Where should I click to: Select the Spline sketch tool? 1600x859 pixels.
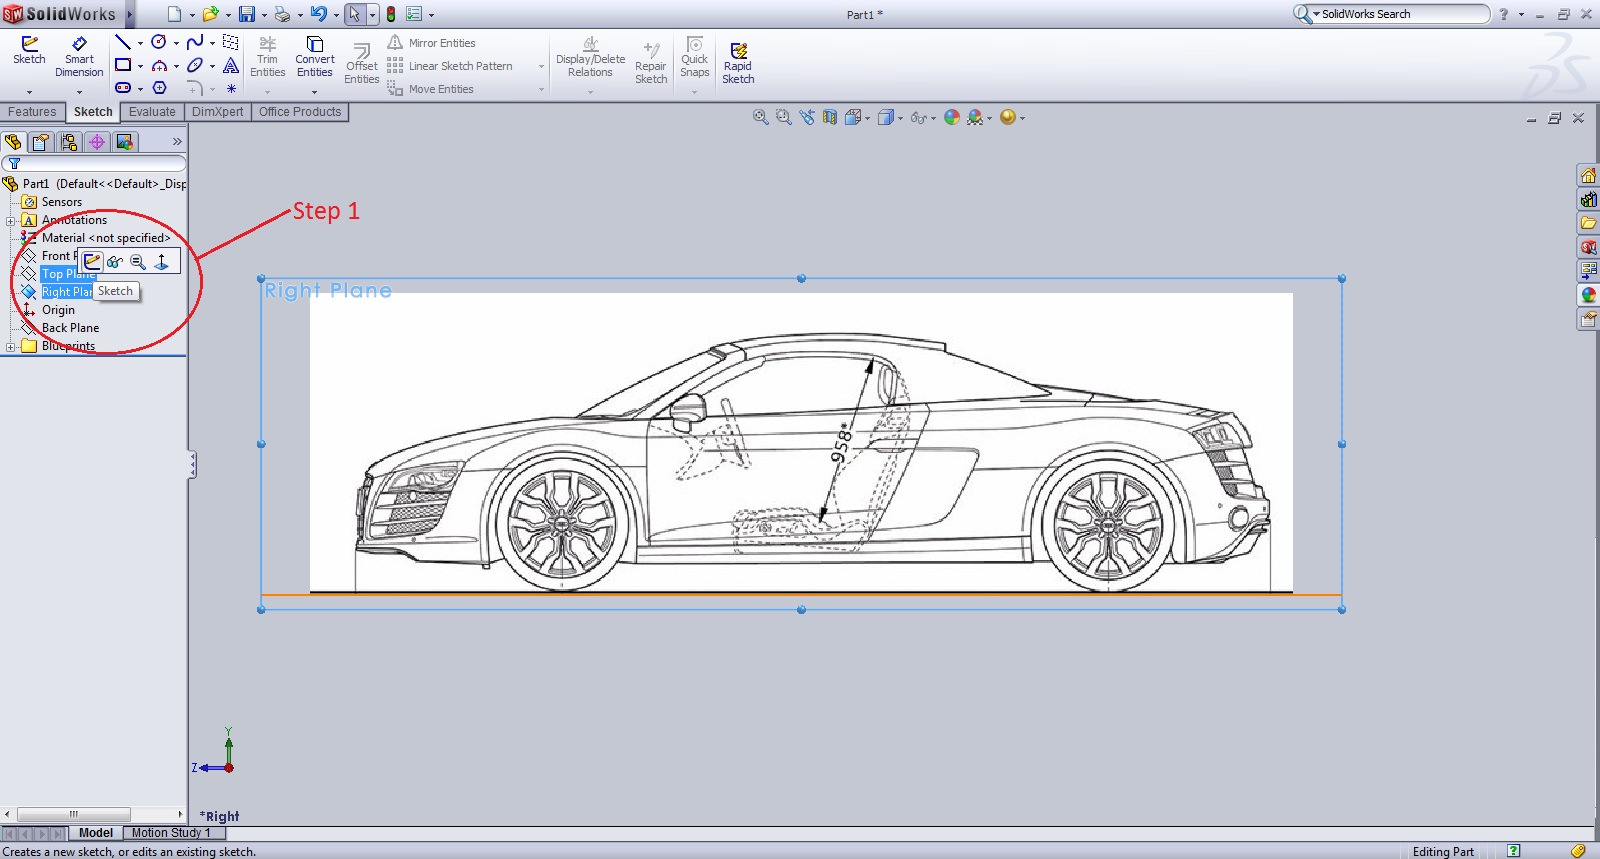coord(195,42)
